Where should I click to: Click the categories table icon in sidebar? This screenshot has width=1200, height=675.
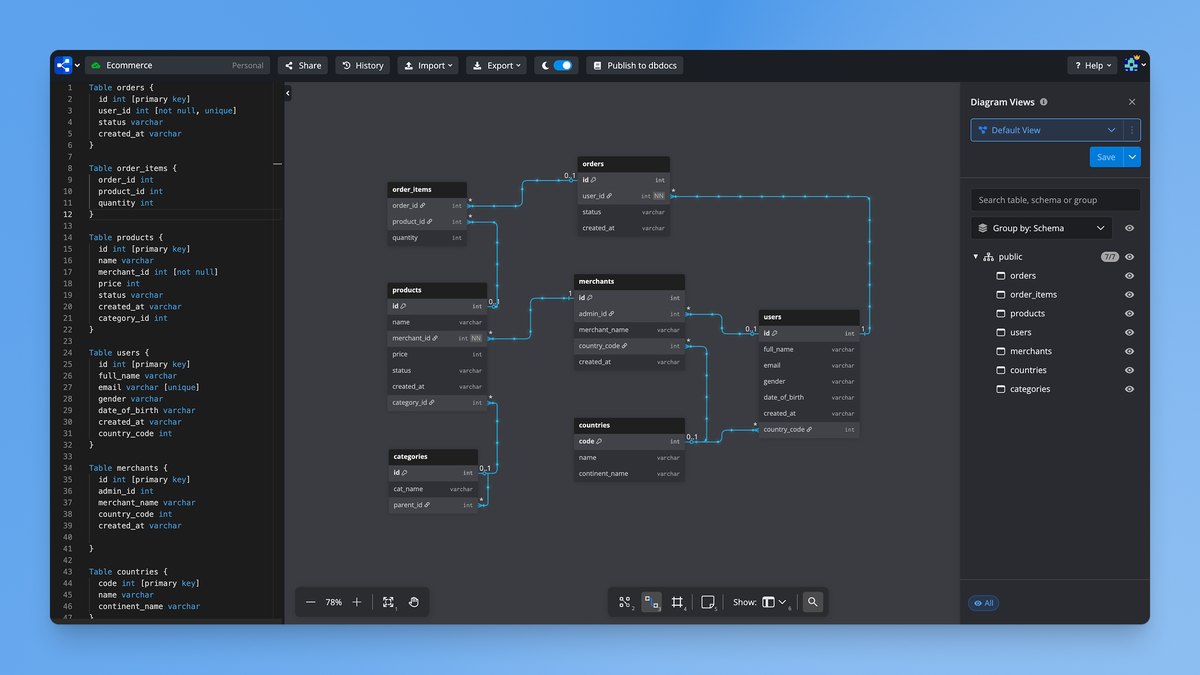pos(1001,389)
